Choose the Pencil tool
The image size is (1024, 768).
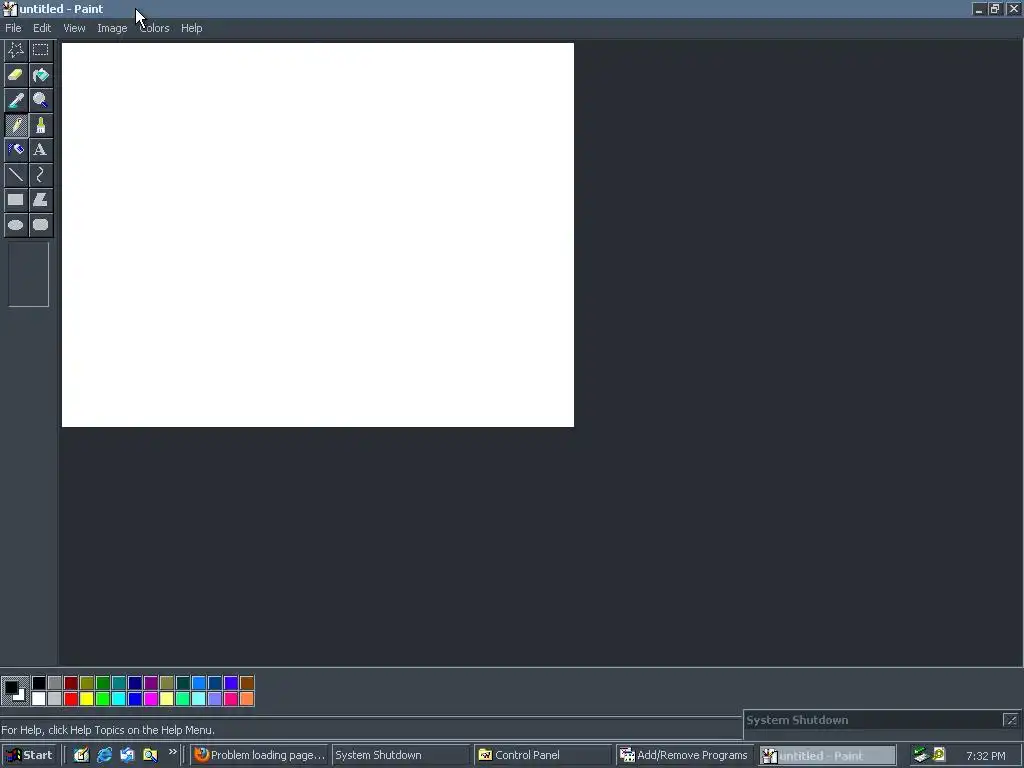point(16,125)
